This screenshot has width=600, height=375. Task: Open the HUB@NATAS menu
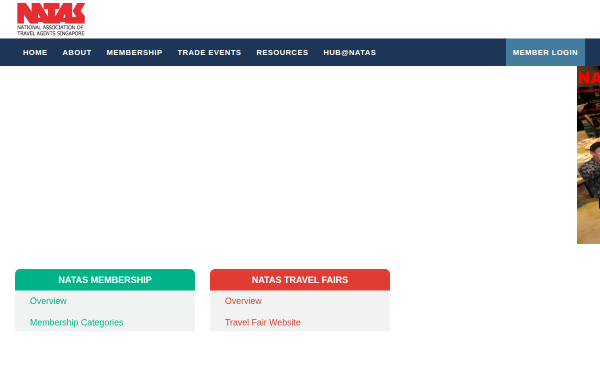[350, 52]
